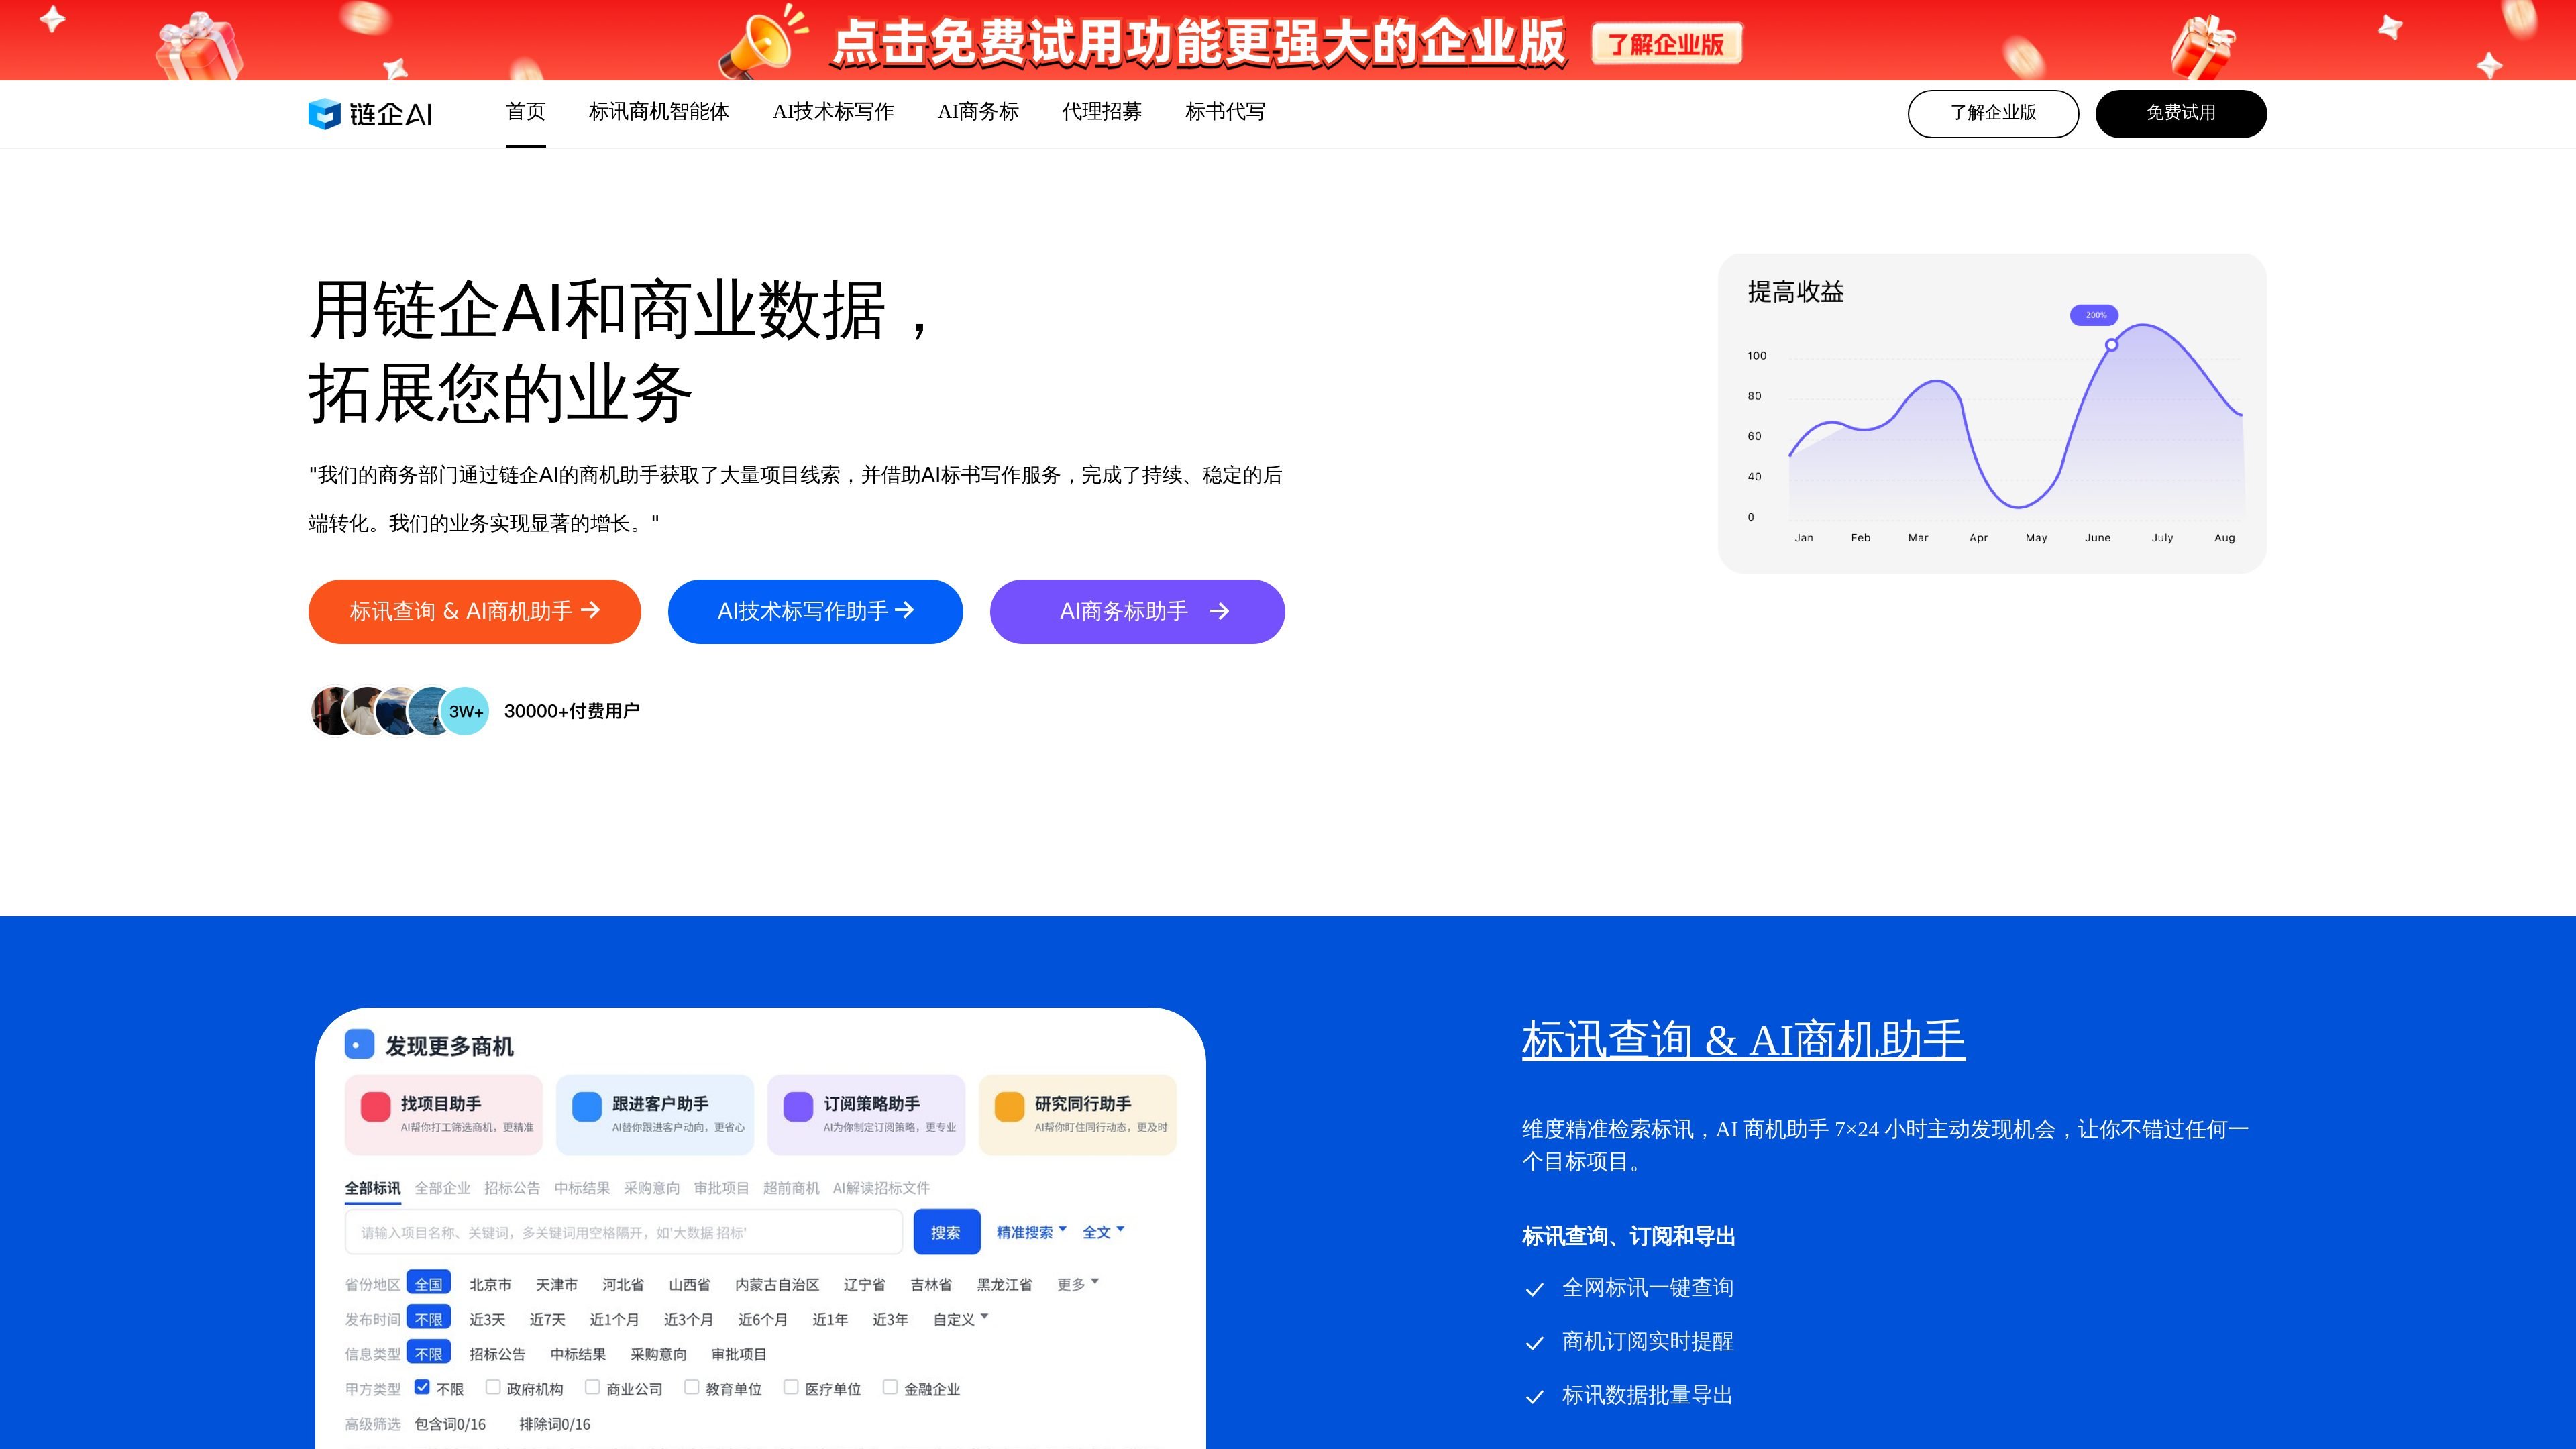
Task: Open the 全文 dropdown
Action: pyautogui.click(x=1103, y=1232)
